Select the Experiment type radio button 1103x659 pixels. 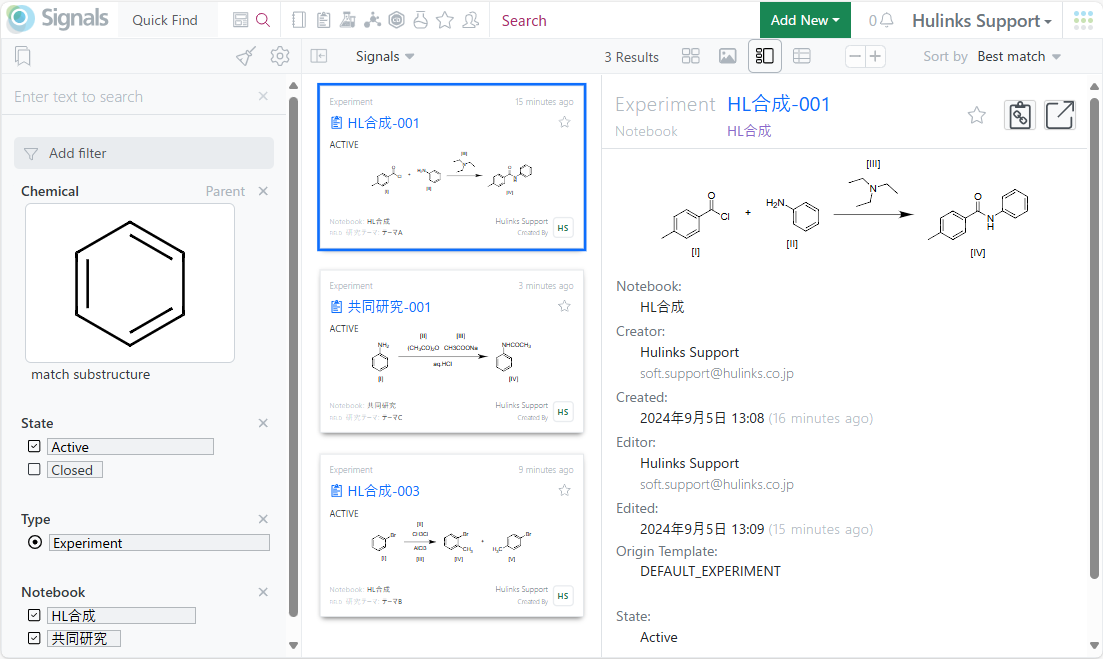coord(35,543)
